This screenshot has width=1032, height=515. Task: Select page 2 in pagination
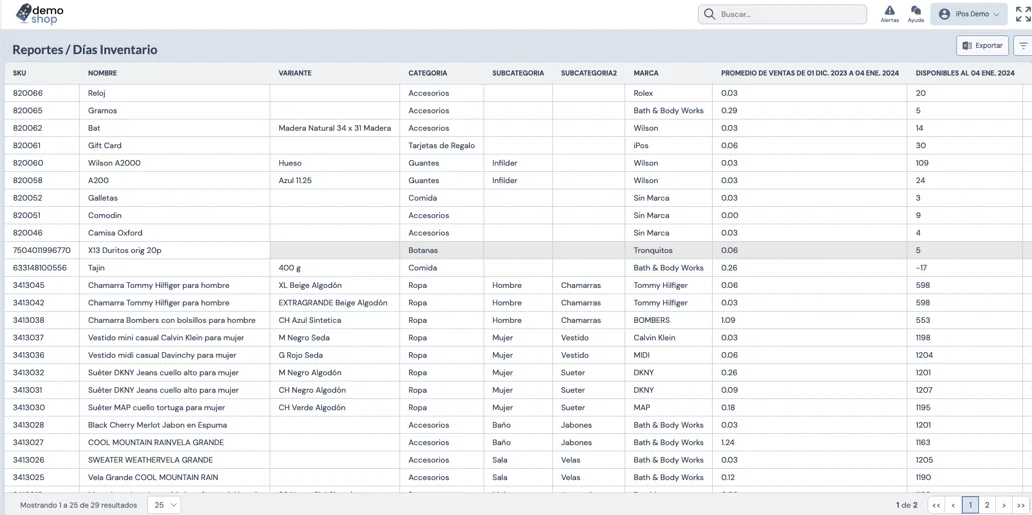987,505
